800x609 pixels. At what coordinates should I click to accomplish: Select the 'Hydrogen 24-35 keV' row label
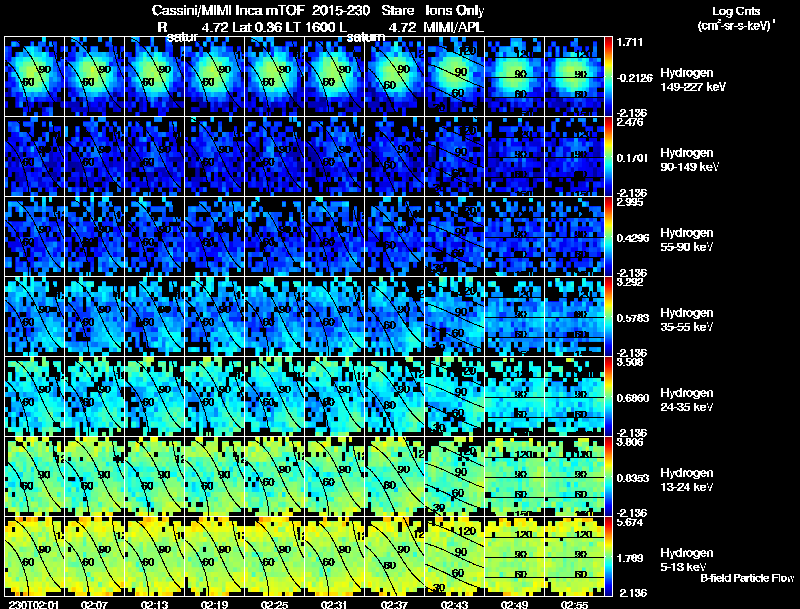(687, 400)
